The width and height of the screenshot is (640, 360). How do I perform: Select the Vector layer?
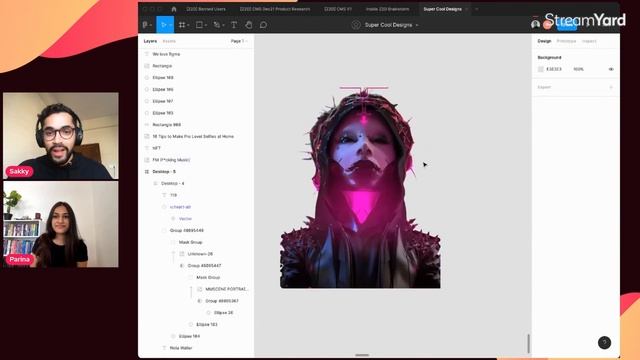click(x=185, y=219)
